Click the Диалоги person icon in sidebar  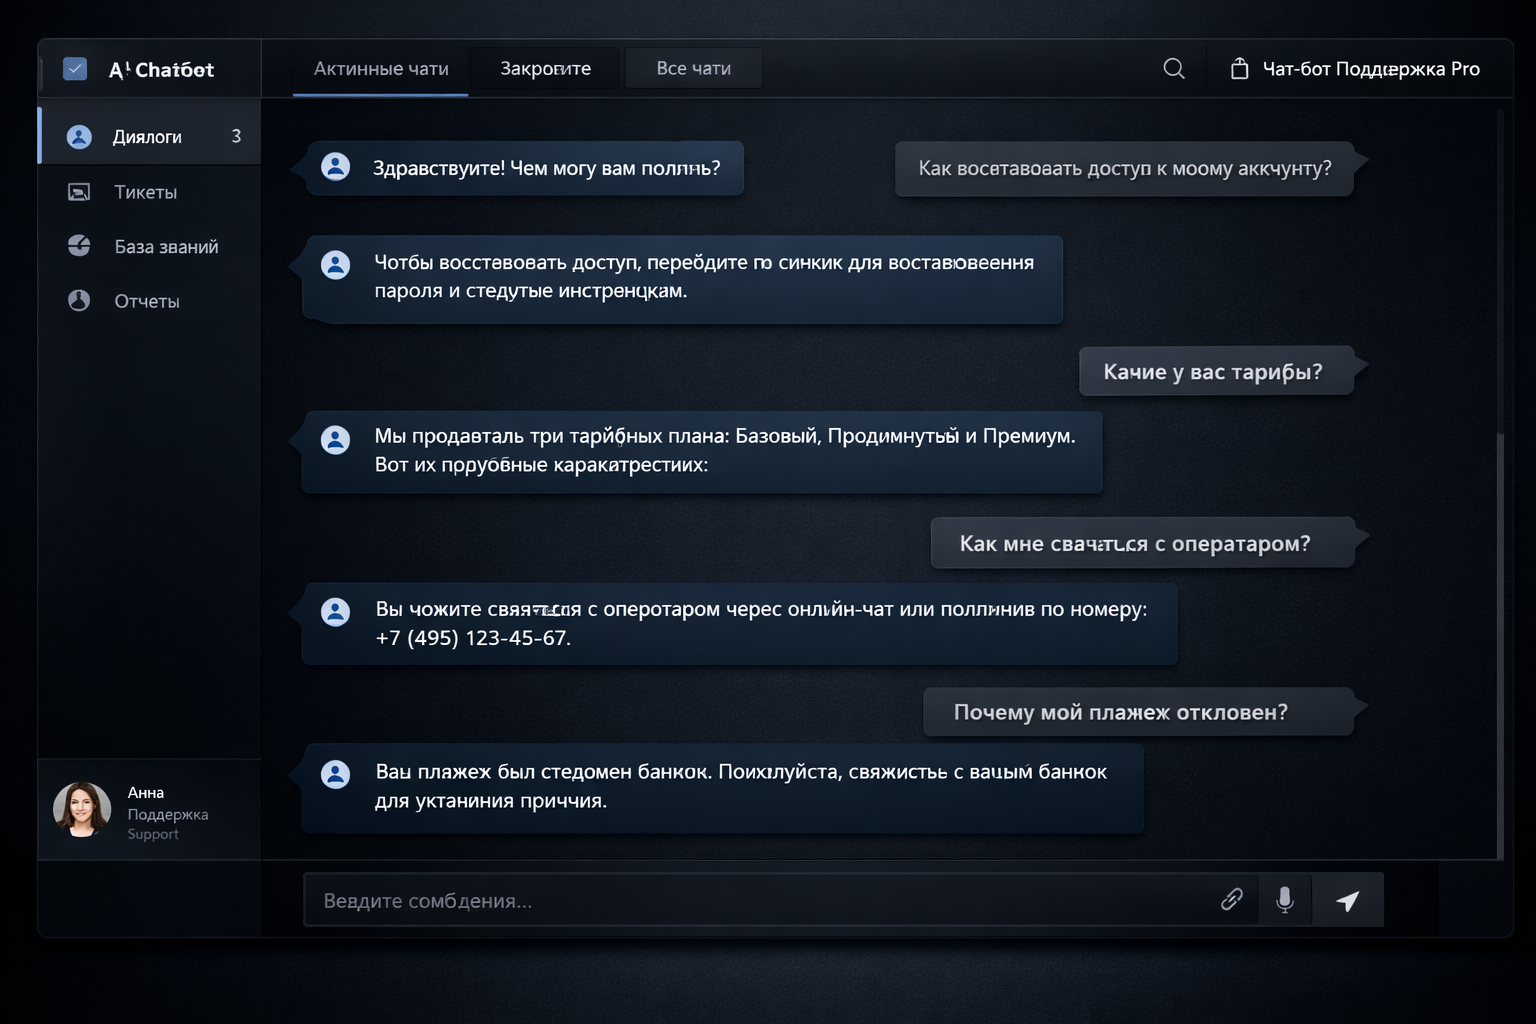(79, 137)
